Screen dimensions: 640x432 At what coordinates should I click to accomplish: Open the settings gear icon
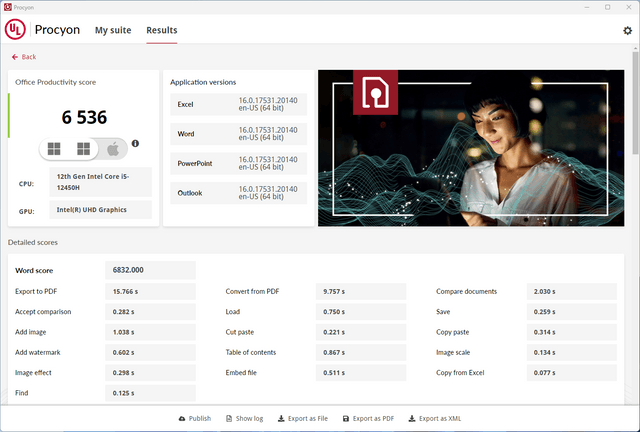coord(627,30)
